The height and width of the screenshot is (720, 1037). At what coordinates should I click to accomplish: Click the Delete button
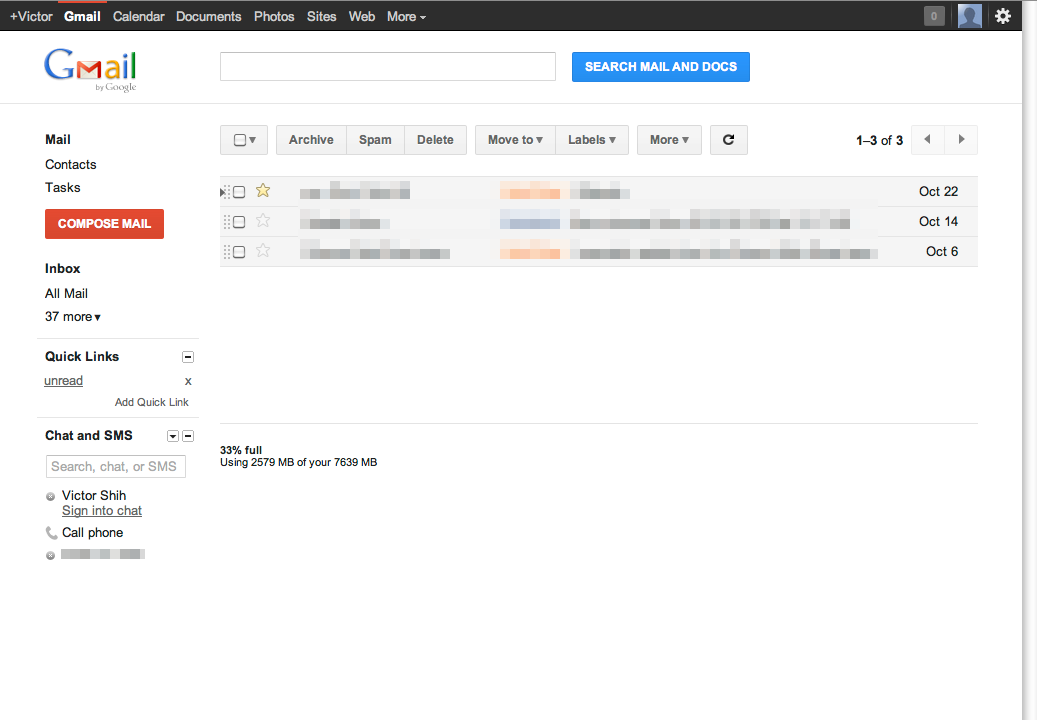pyautogui.click(x=435, y=140)
